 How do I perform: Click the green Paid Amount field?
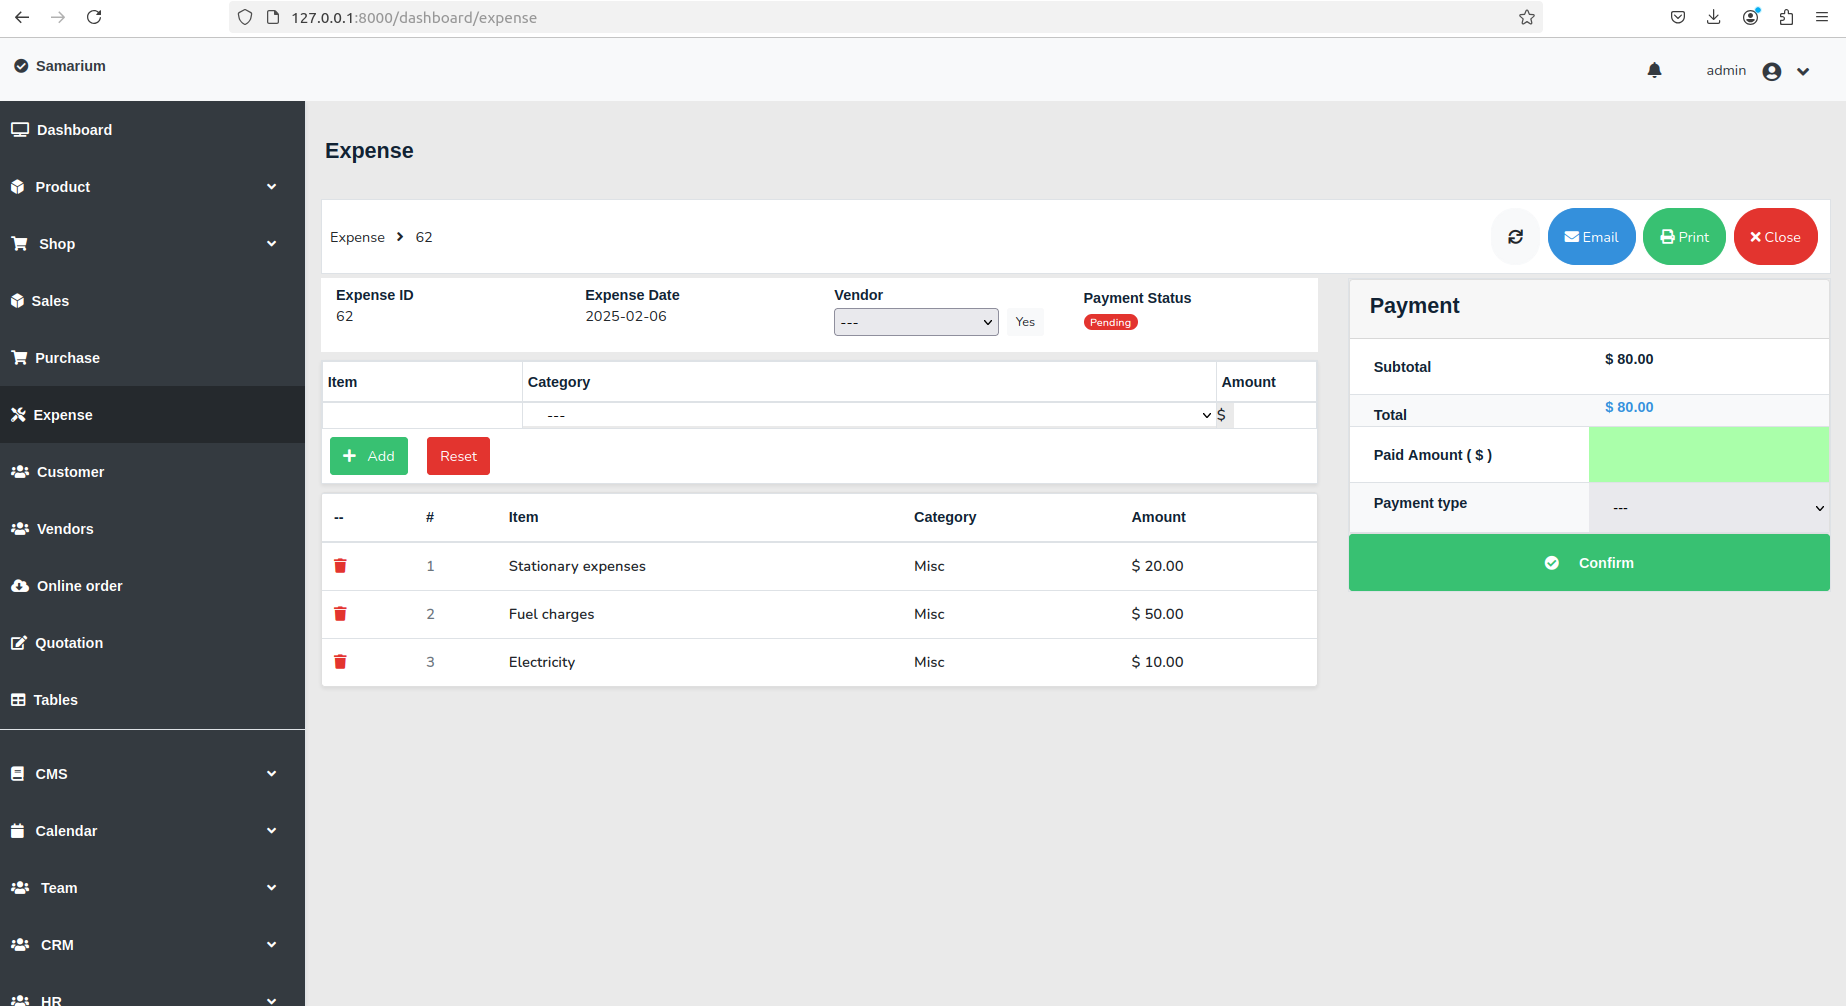[1709, 455]
